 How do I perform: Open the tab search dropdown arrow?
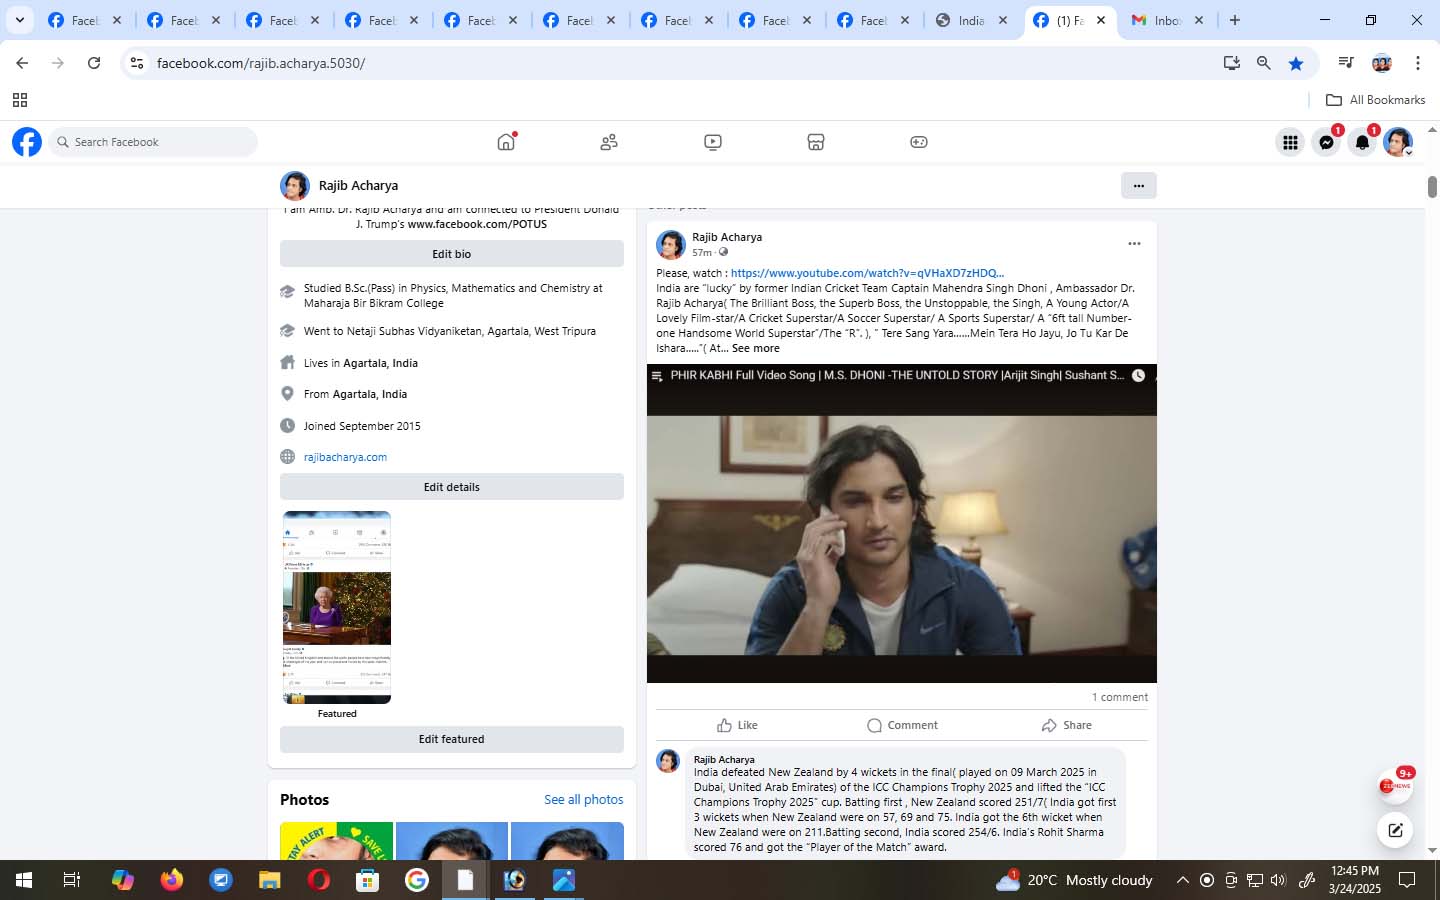[x=19, y=20]
